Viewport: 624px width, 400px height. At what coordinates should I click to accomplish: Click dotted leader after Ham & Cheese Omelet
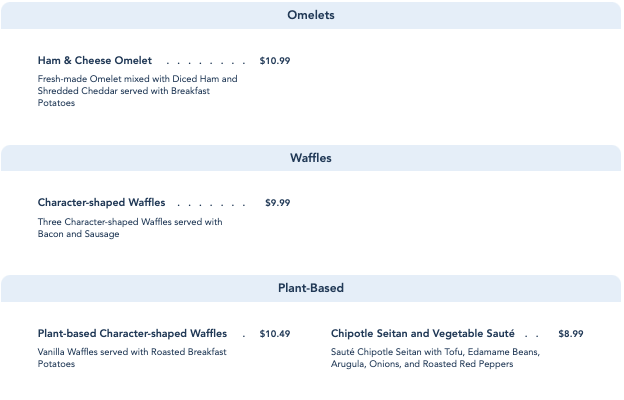pos(205,62)
